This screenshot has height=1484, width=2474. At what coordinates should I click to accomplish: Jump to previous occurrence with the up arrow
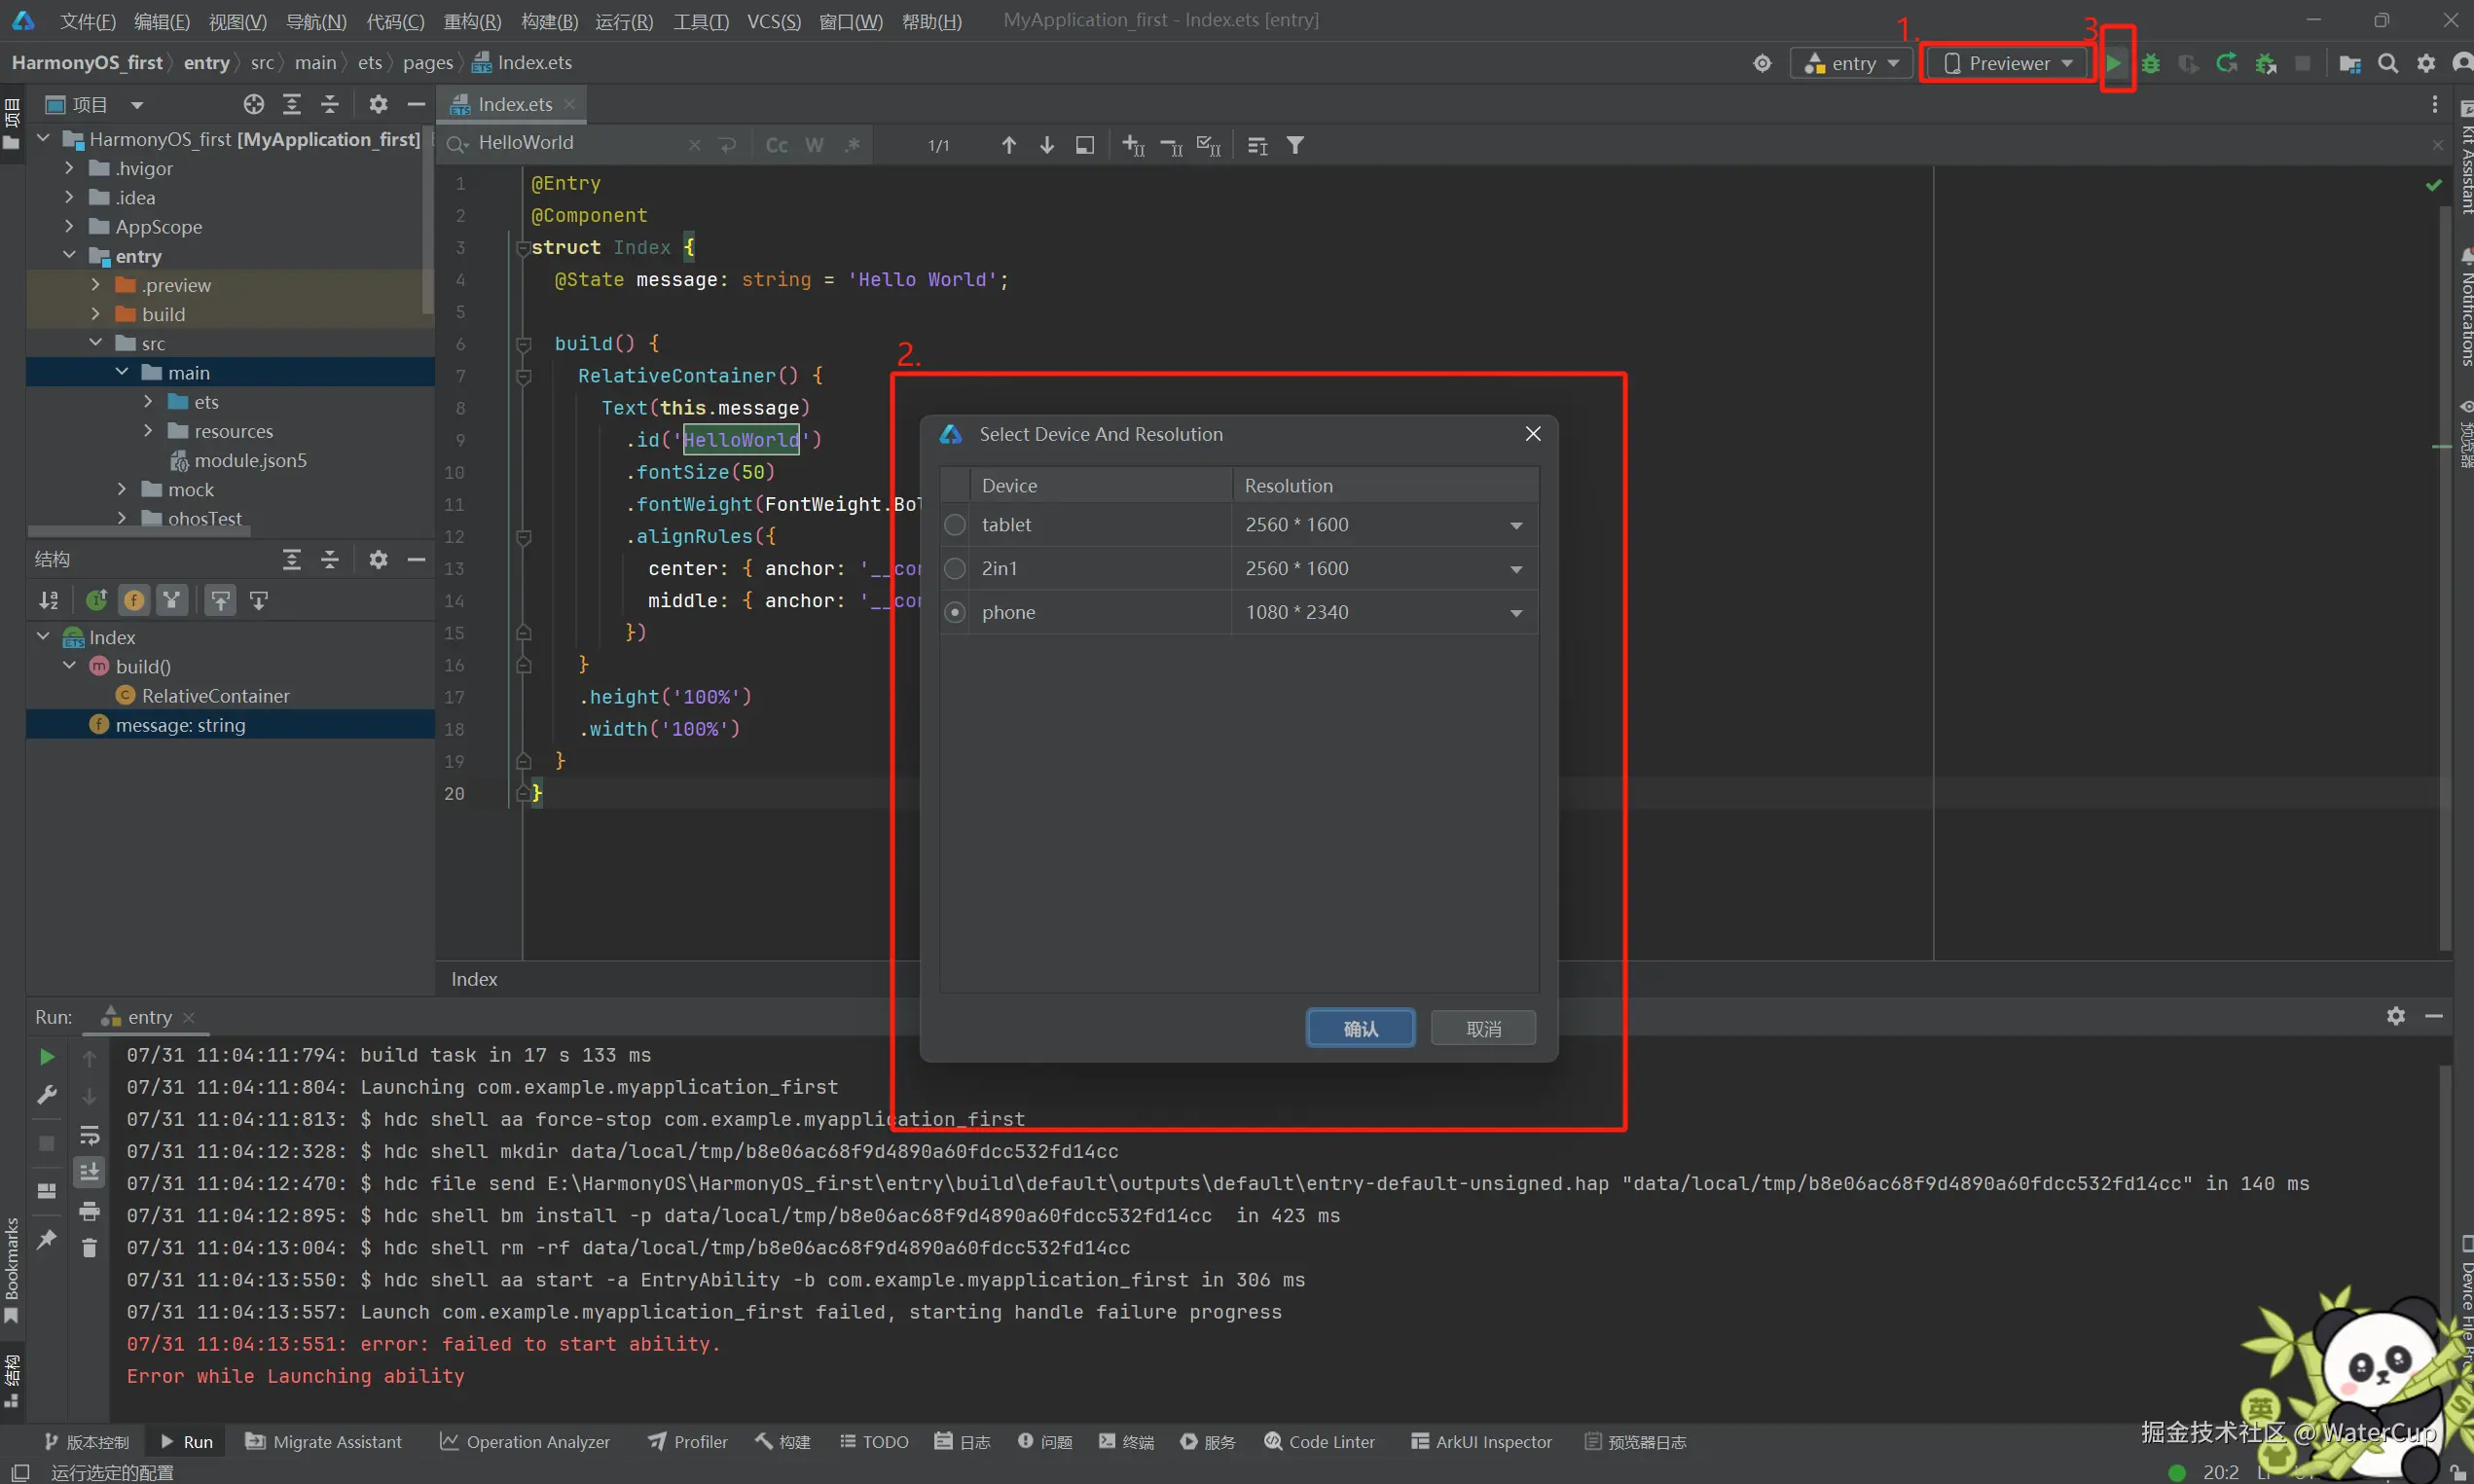coord(1008,145)
